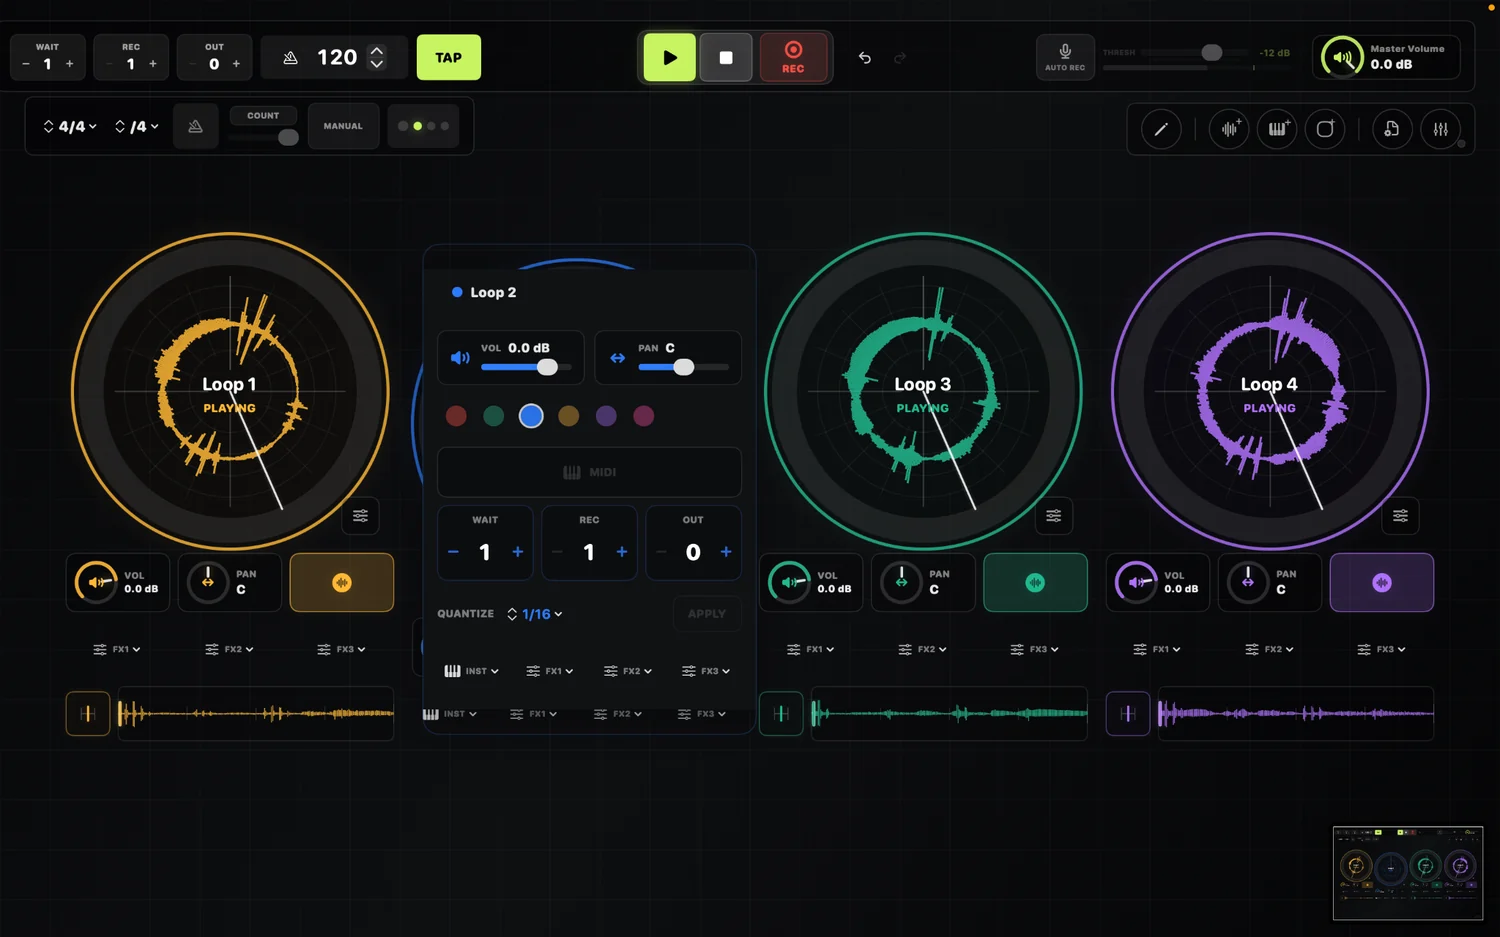Add a new empty track with the square-plus icon
Screen dimensions: 1500x937
pyautogui.click(x=1325, y=129)
